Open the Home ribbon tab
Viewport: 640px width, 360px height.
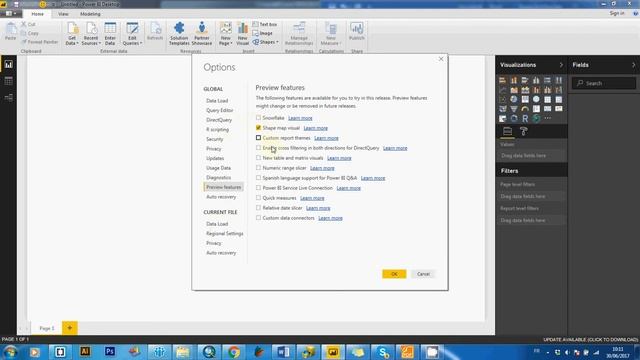pos(38,14)
